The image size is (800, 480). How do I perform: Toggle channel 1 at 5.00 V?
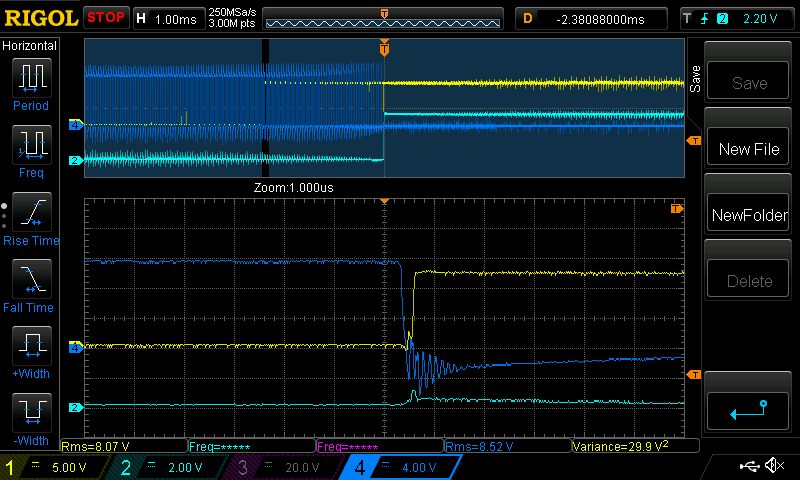[x=56, y=467]
